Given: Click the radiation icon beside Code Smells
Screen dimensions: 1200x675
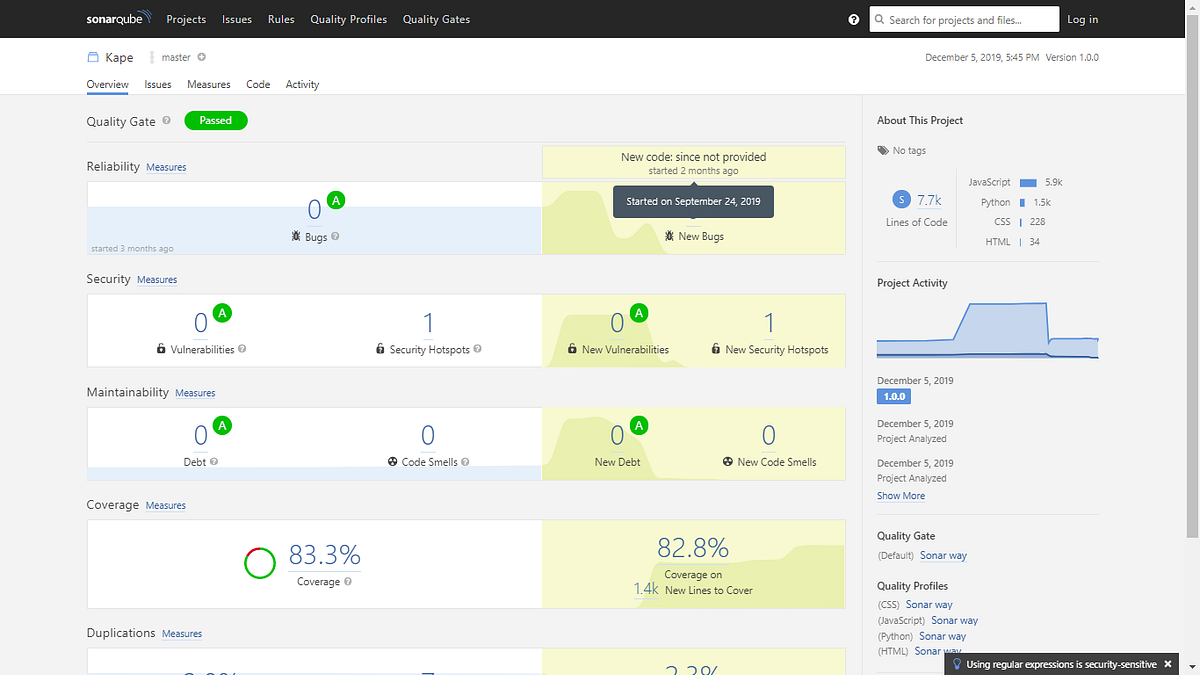Looking at the screenshot, I should pyautogui.click(x=393, y=462).
